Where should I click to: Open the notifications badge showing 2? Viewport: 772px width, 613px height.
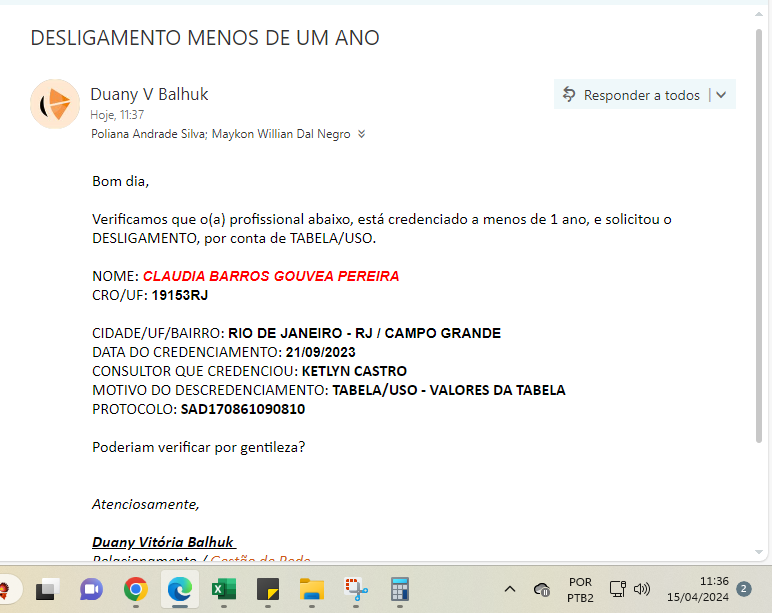743,589
